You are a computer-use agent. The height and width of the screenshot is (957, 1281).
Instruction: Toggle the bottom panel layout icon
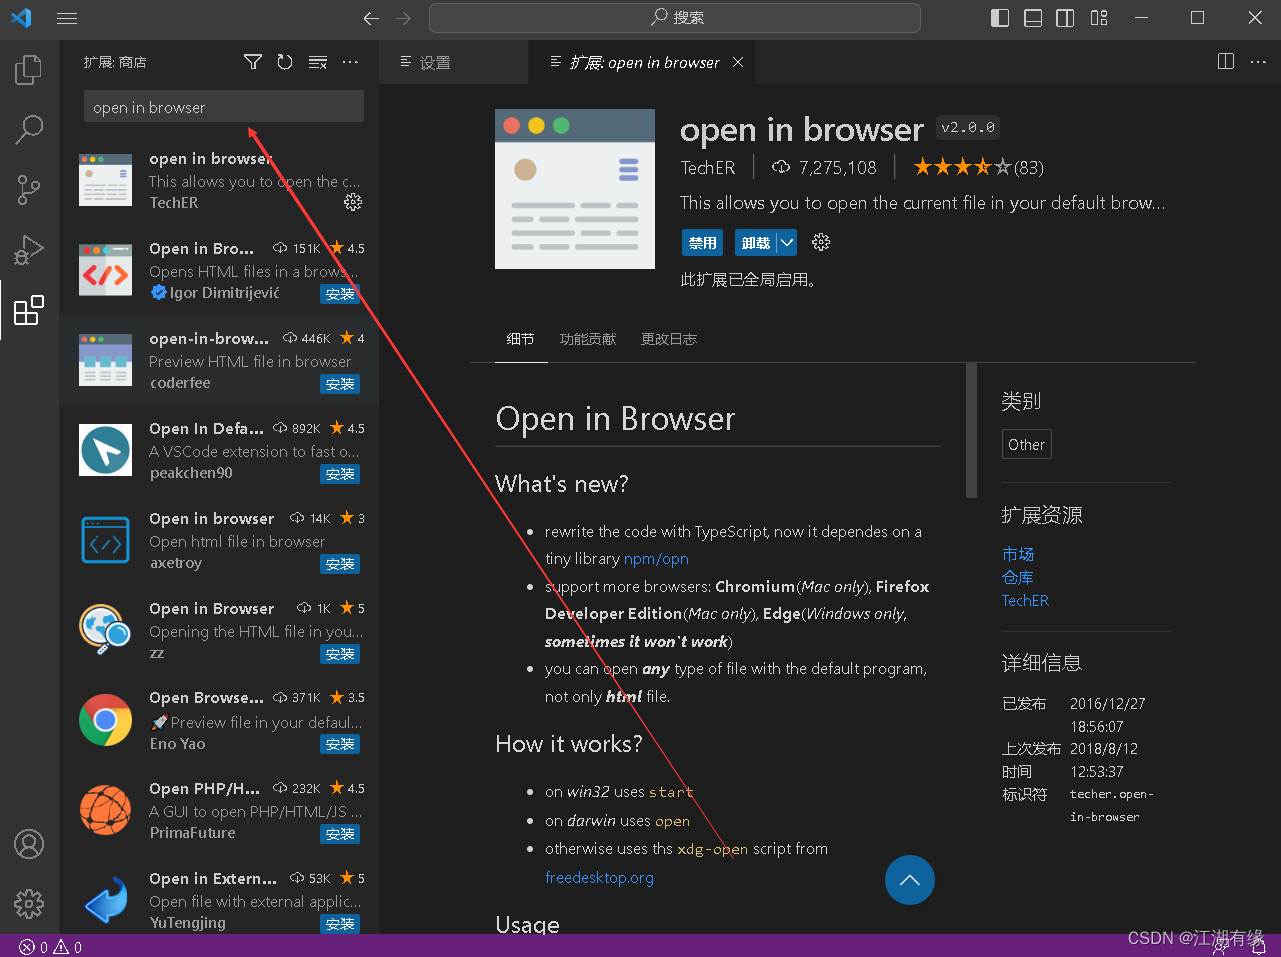pos(1033,18)
